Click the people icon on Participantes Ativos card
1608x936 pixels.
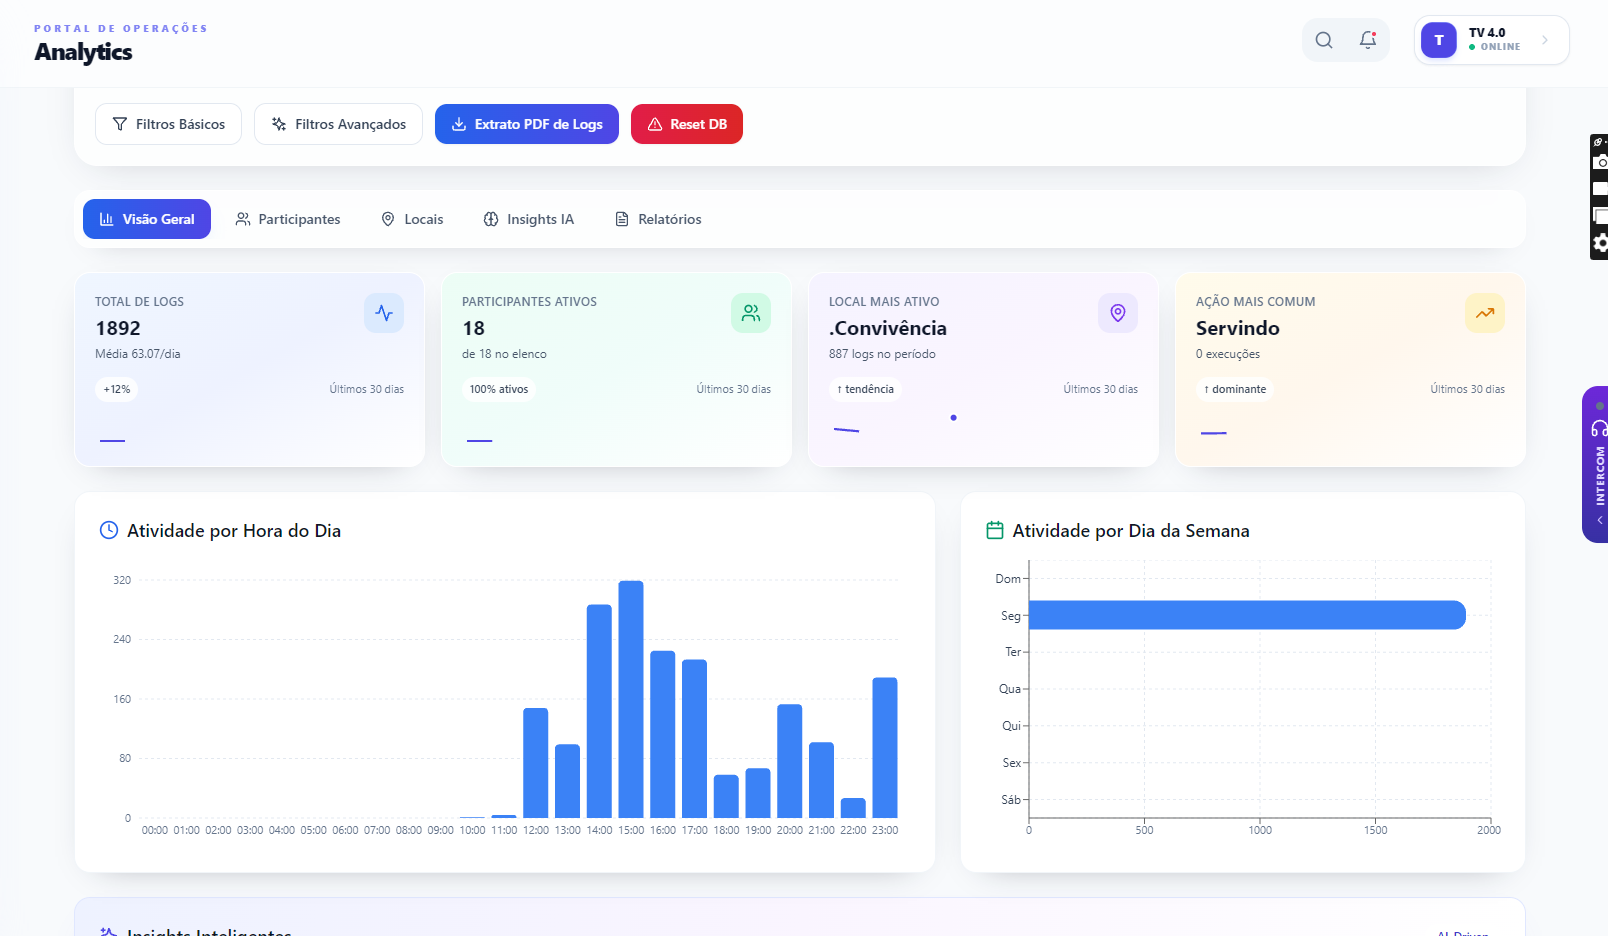[751, 313]
